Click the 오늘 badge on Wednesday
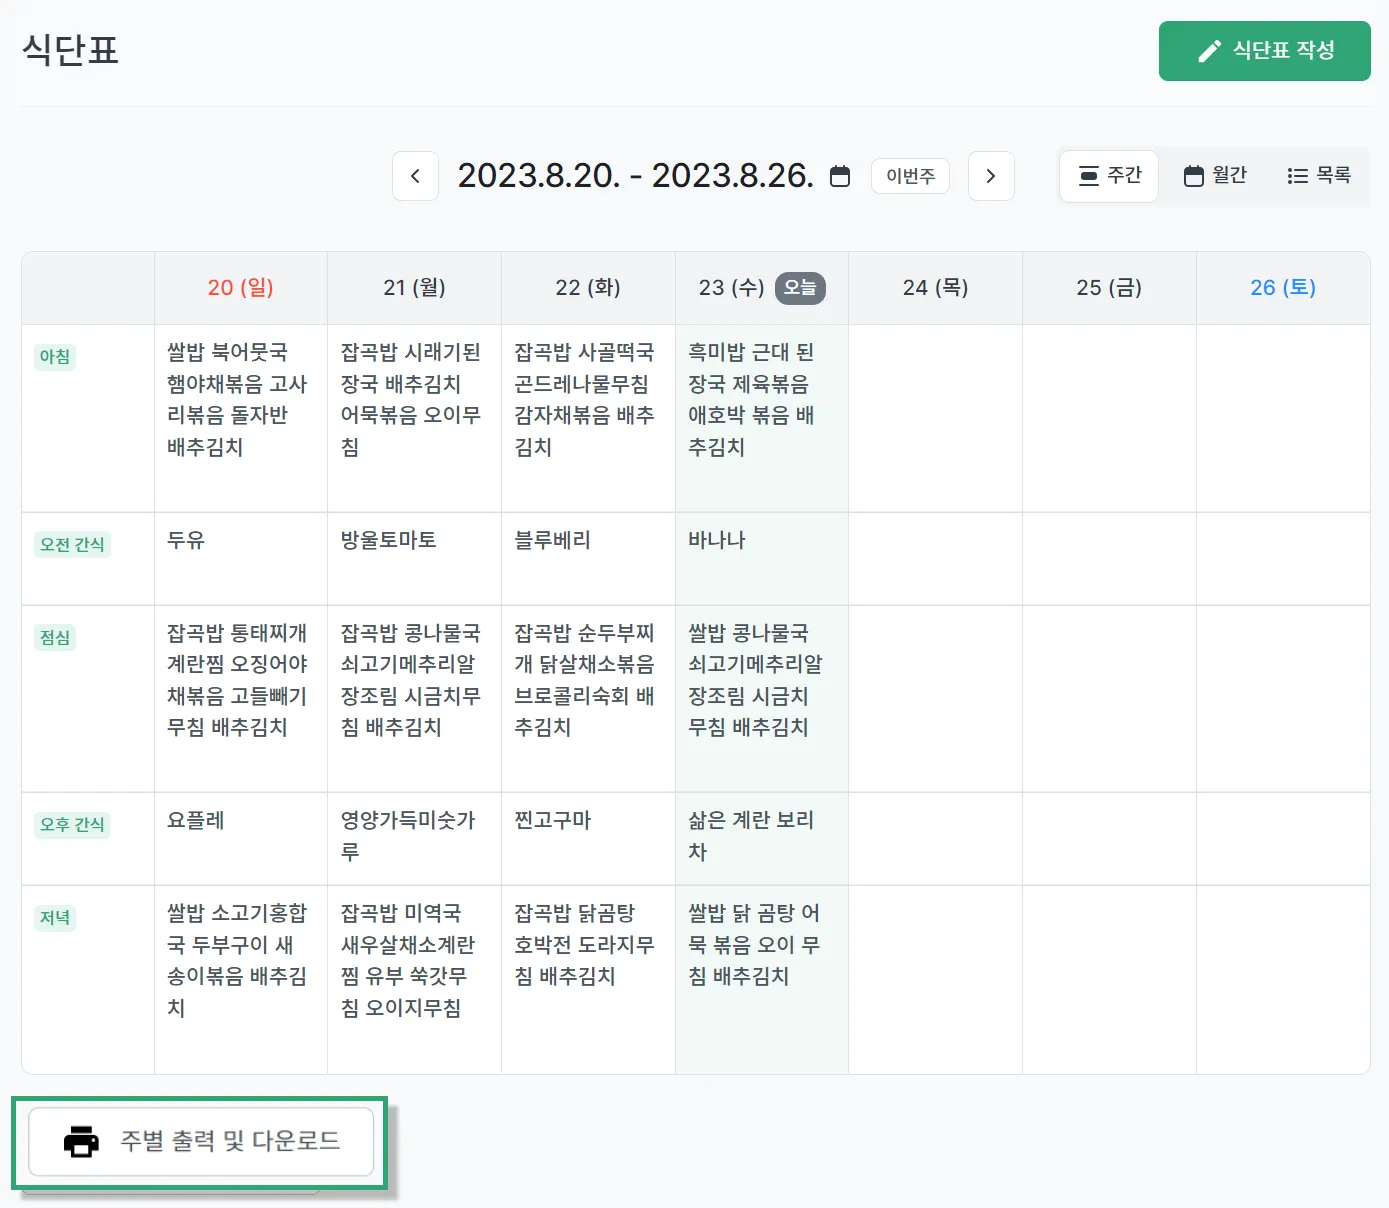This screenshot has height=1208, width=1389. pyautogui.click(x=800, y=288)
